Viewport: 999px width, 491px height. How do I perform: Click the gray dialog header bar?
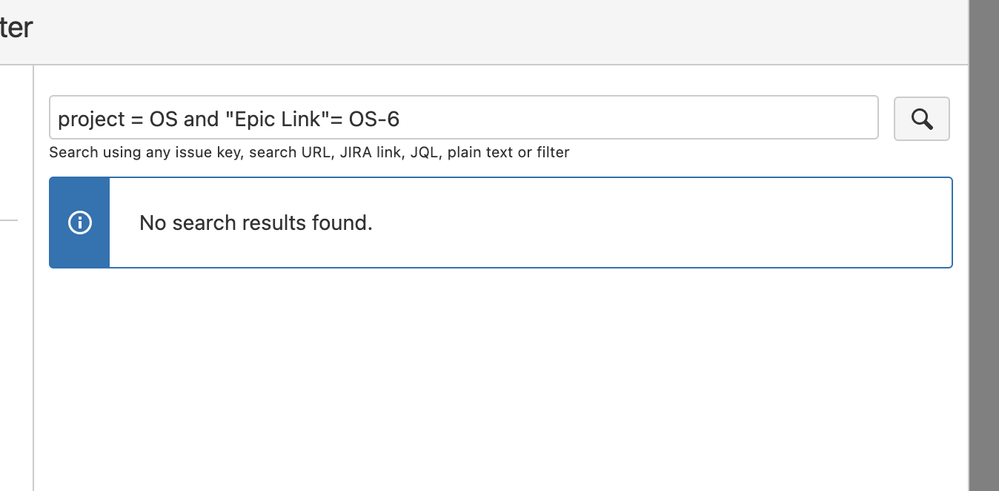click(500, 30)
